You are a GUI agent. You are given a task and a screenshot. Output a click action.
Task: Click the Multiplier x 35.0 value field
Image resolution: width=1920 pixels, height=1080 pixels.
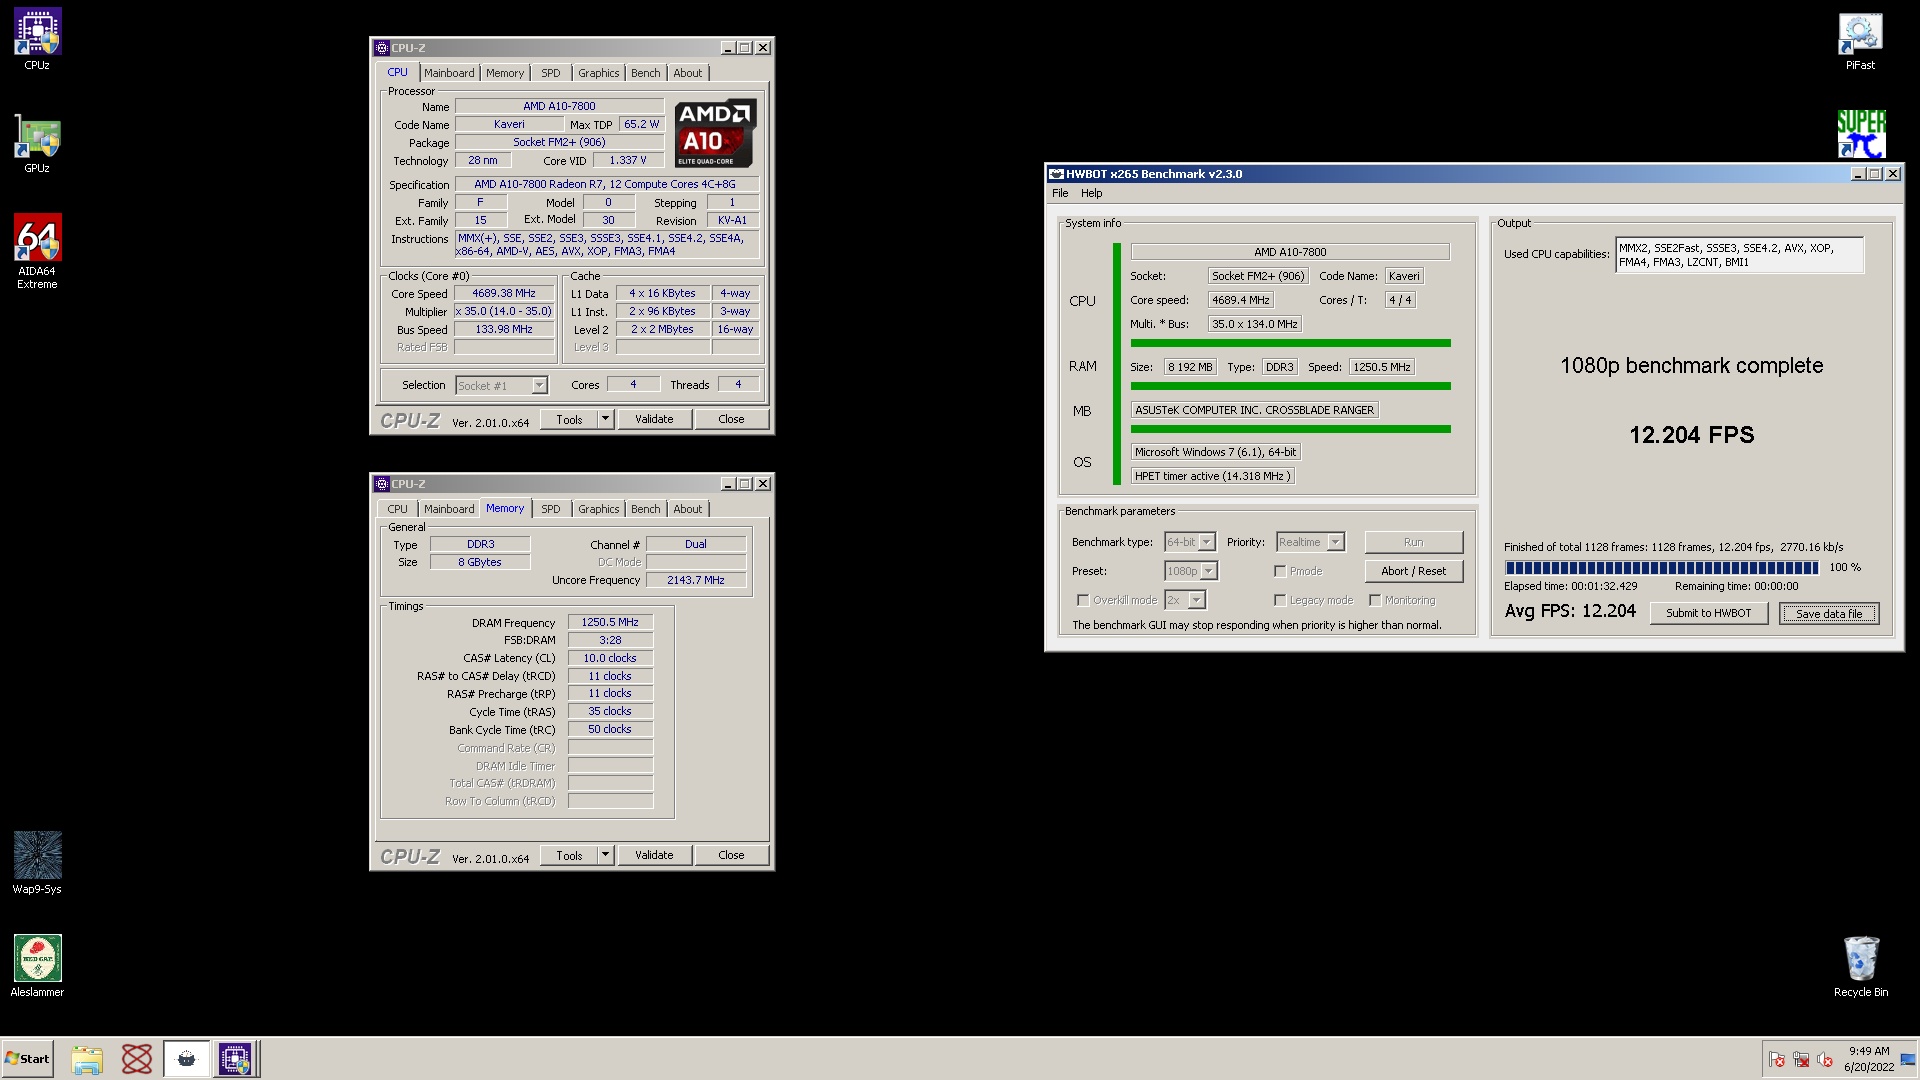tap(504, 312)
